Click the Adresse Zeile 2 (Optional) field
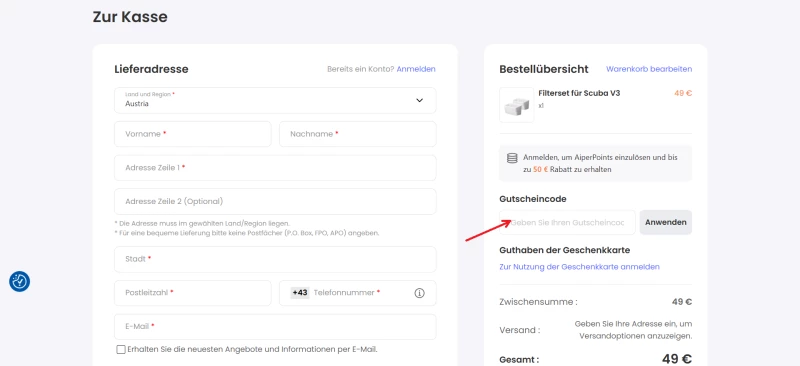Image resolution: width=800 pixels, height=366 pixels. (275, 201)
